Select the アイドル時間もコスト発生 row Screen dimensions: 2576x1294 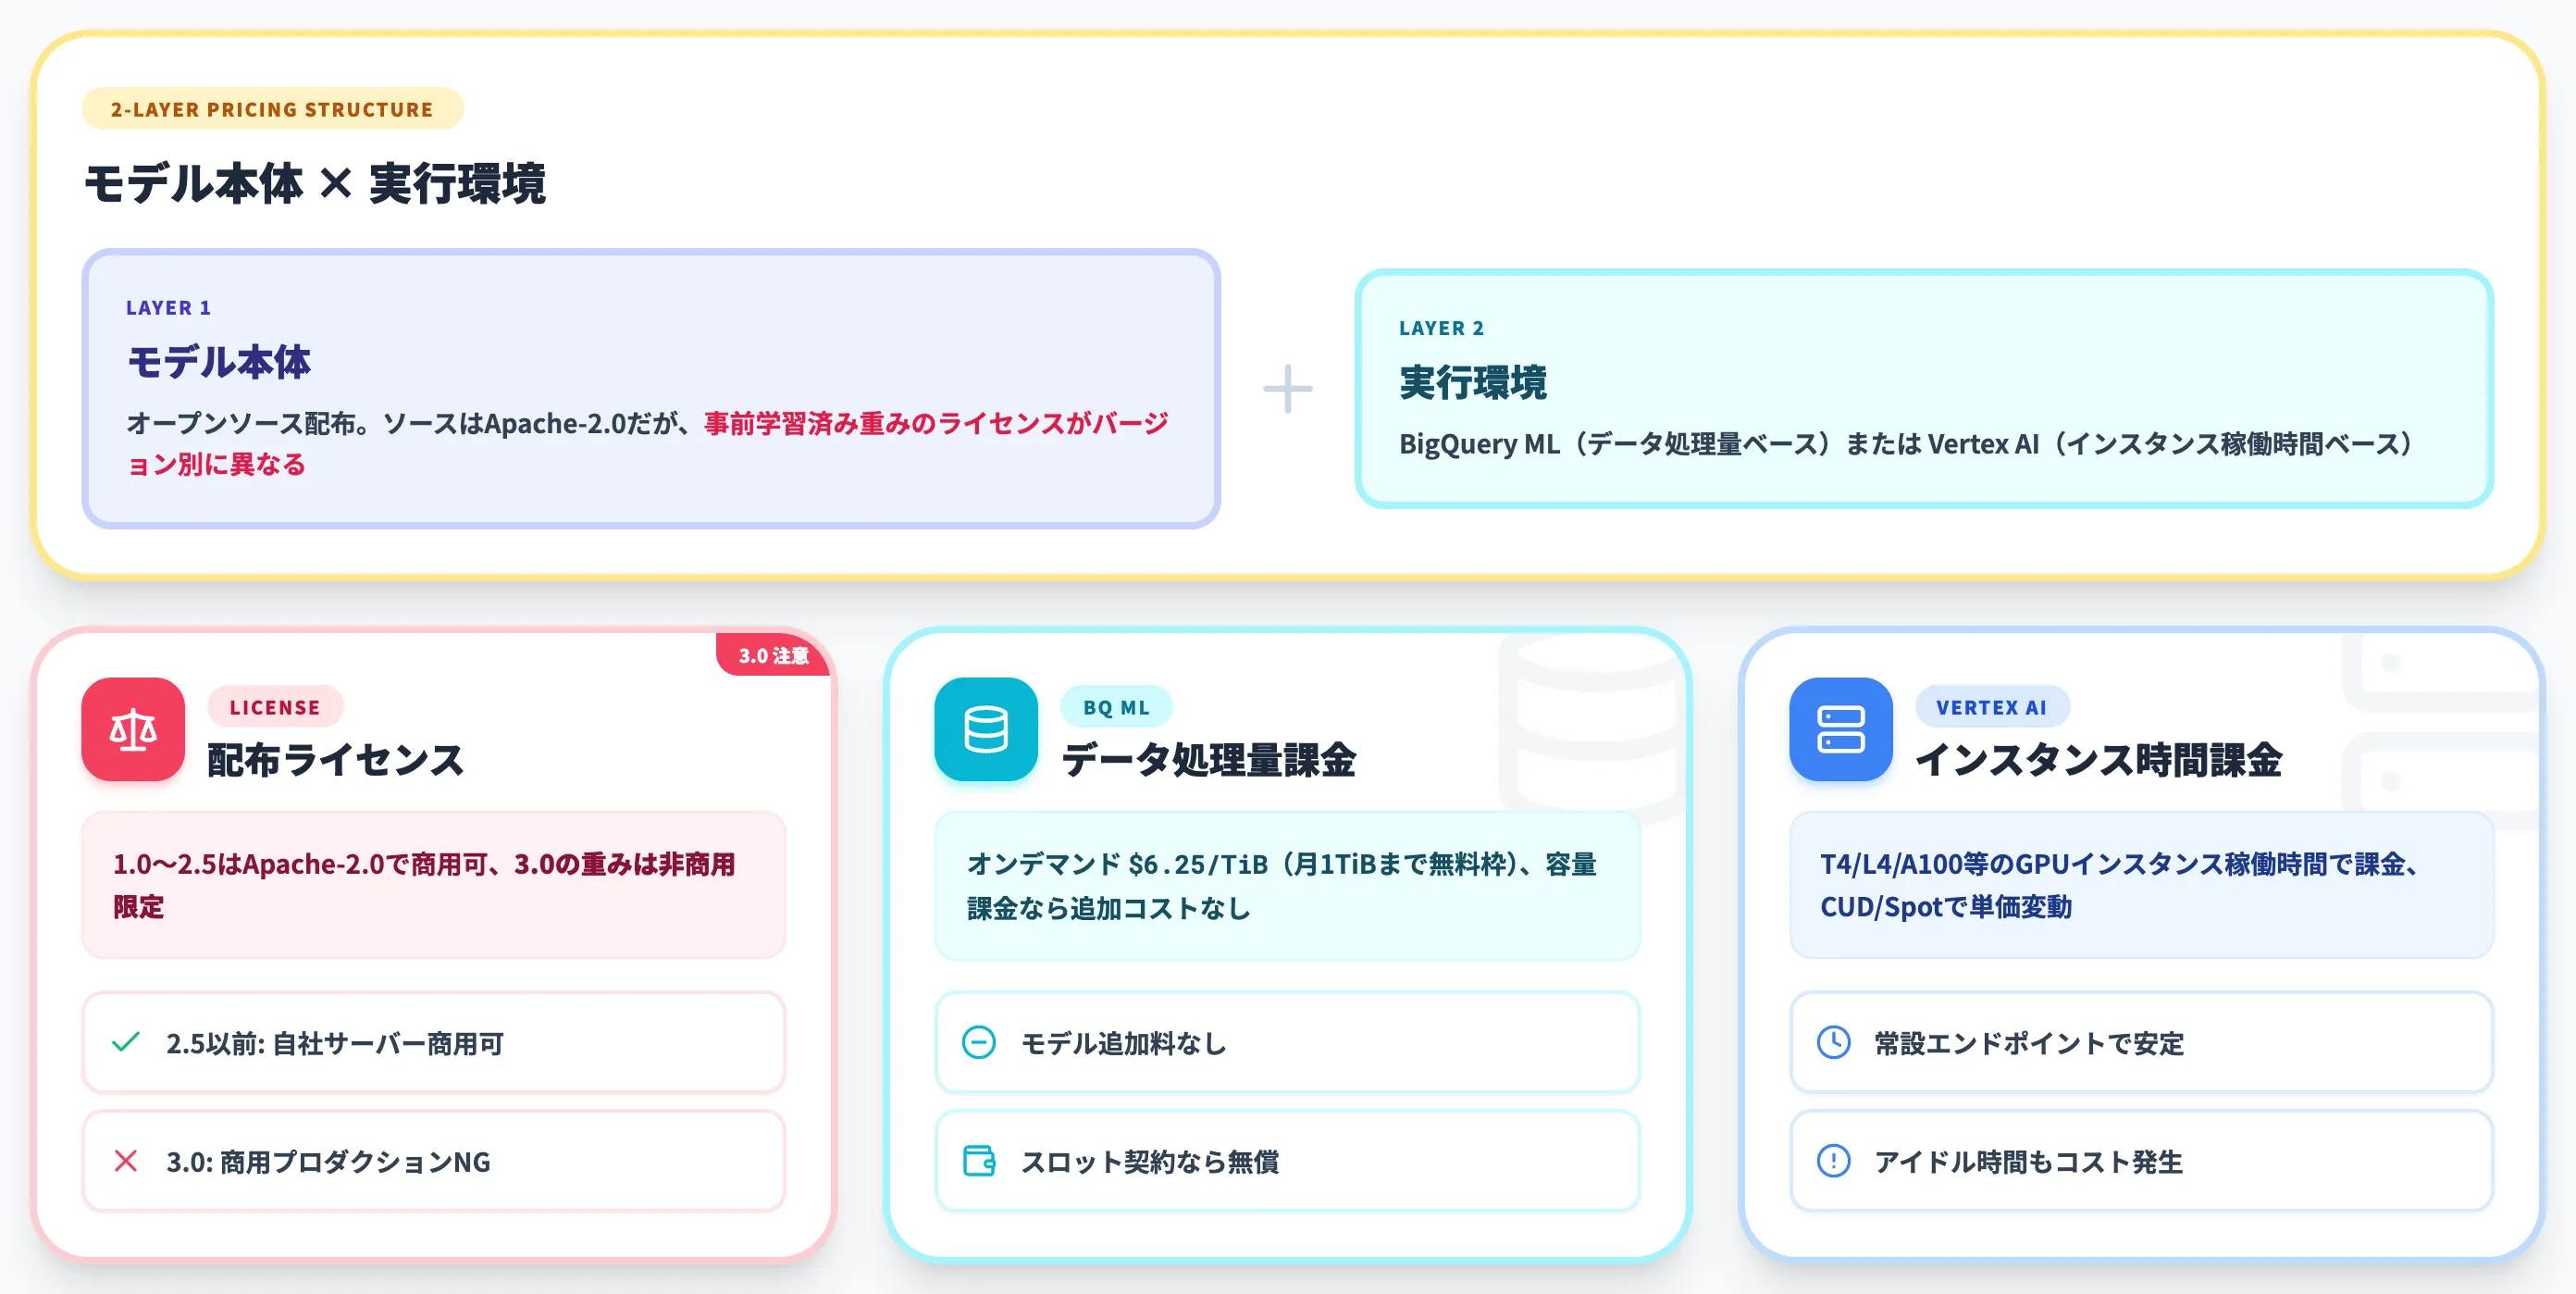pyautogui.click(x=2142, y=1161)
